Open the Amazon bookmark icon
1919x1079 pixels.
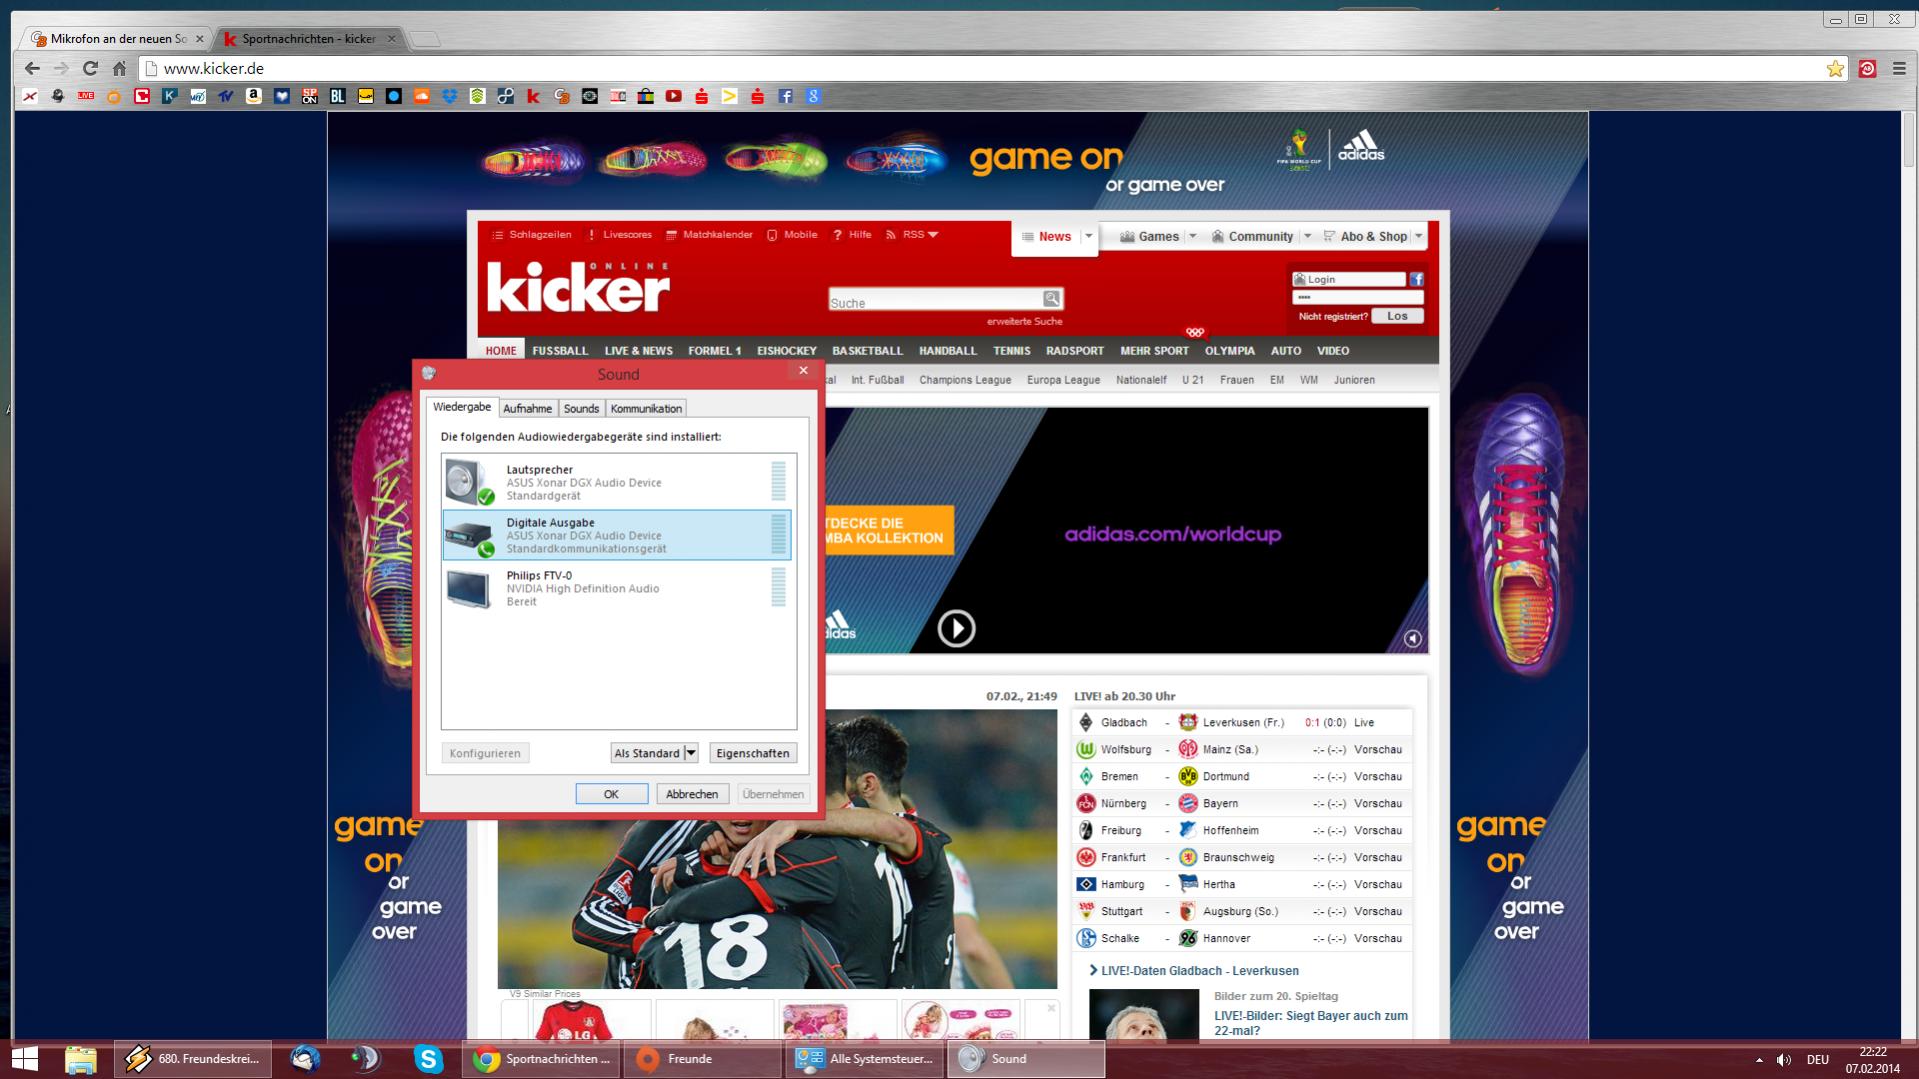tap(254, 96)
